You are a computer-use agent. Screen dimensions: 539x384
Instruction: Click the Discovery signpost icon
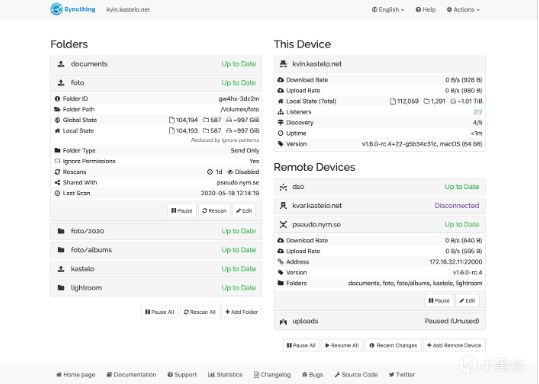point(280,122)
